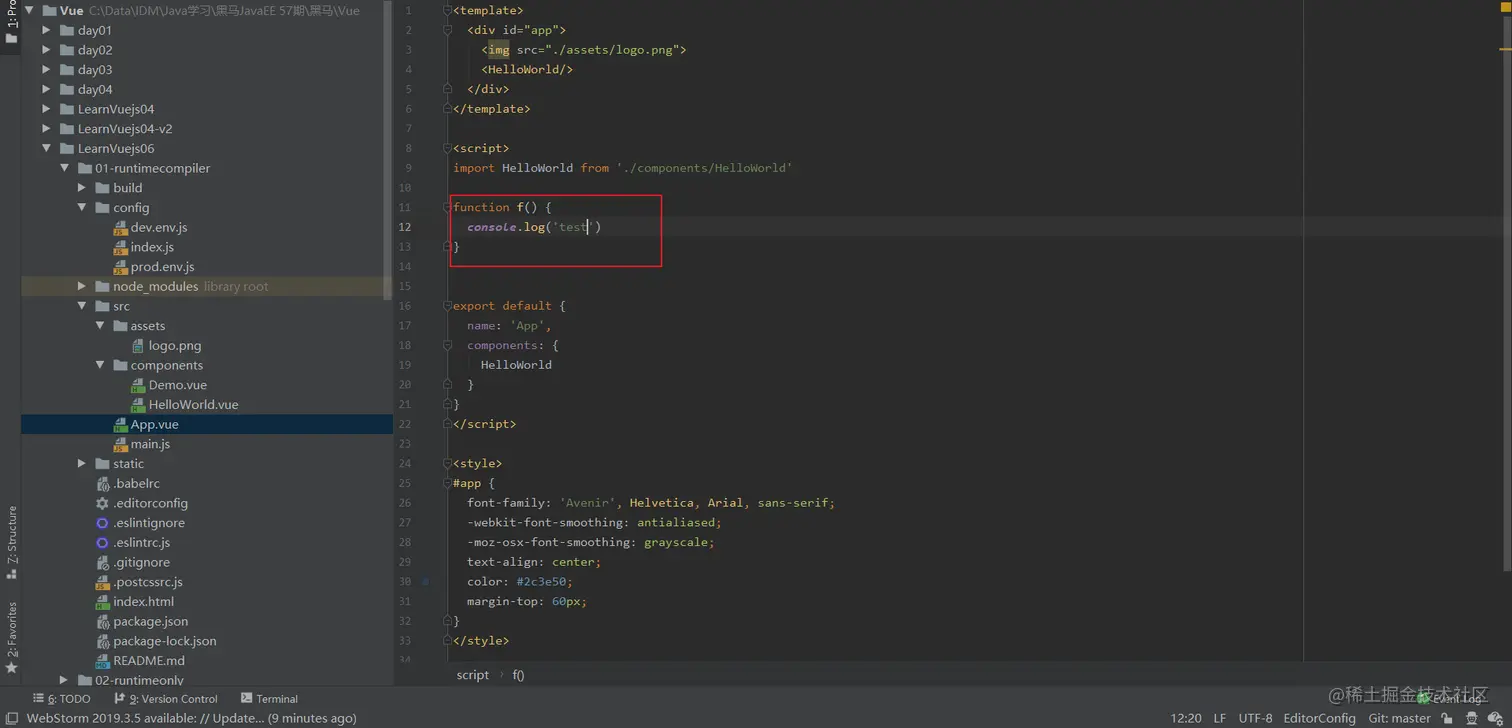Screen dimensions: 1512x728
Task: Select main.js file icon
Action: pos(120,444)
